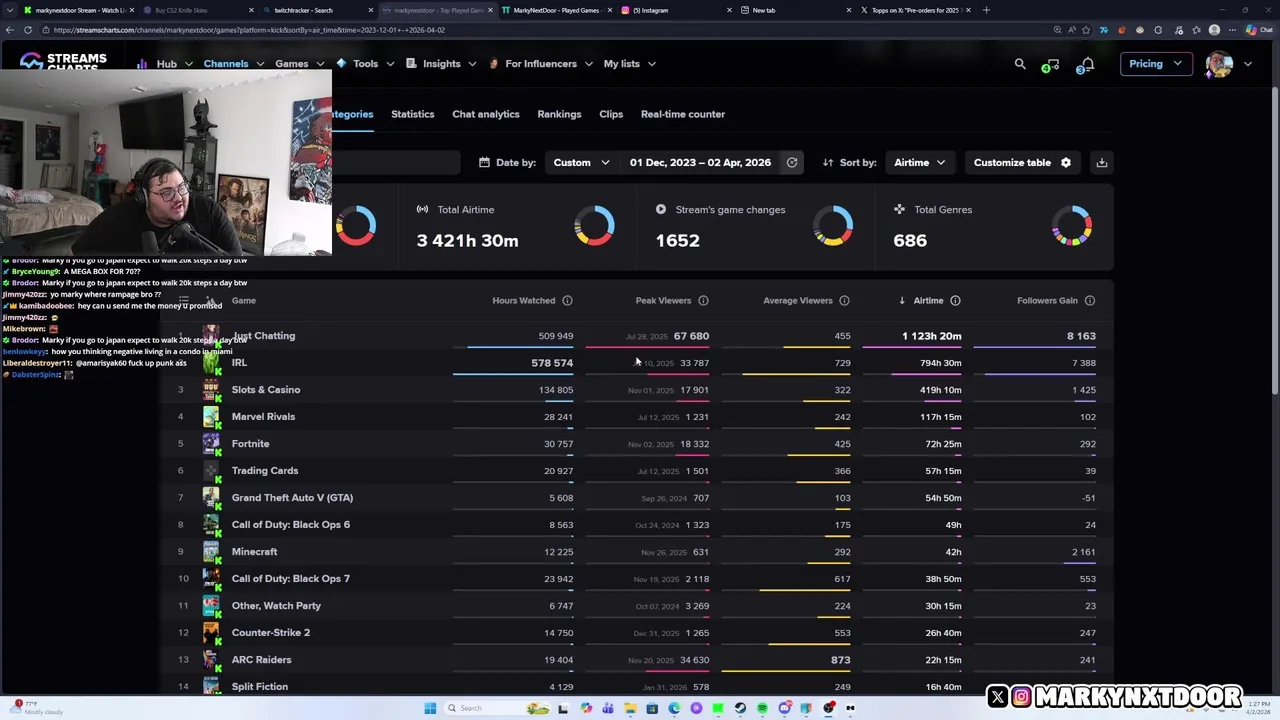1280x720 pixels.
Task: Expand the Insights menu
Action: point(441,64)
